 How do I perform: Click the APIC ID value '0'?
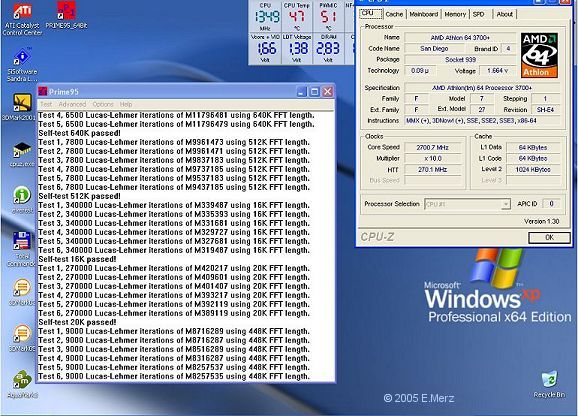point(551,204)
